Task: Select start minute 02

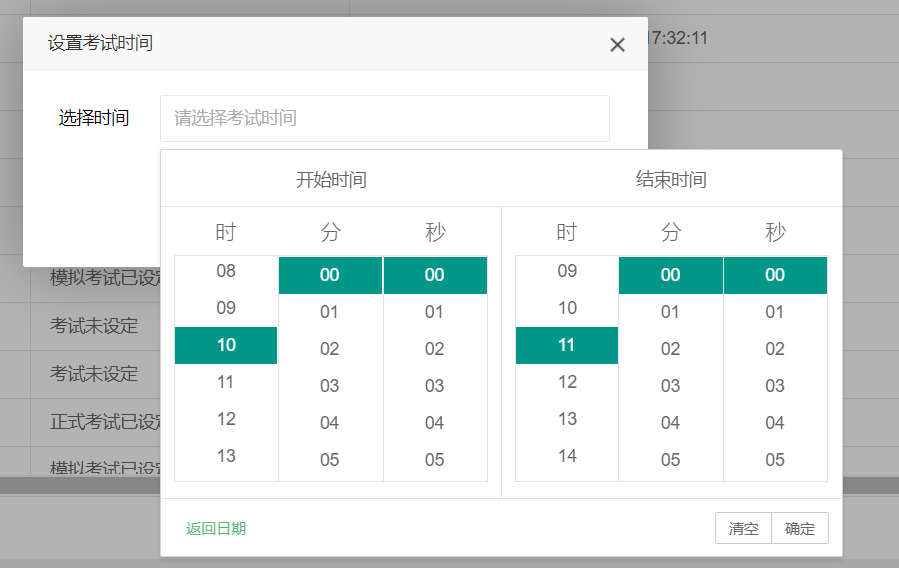Action: 330,349
